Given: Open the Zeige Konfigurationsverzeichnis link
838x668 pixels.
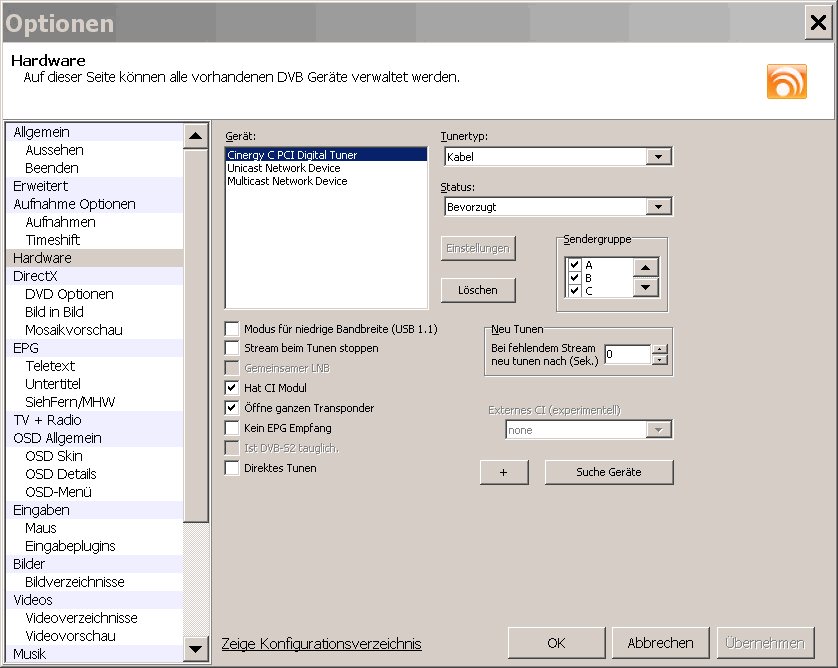Looking at the screenshot, I should click(321, 644).
